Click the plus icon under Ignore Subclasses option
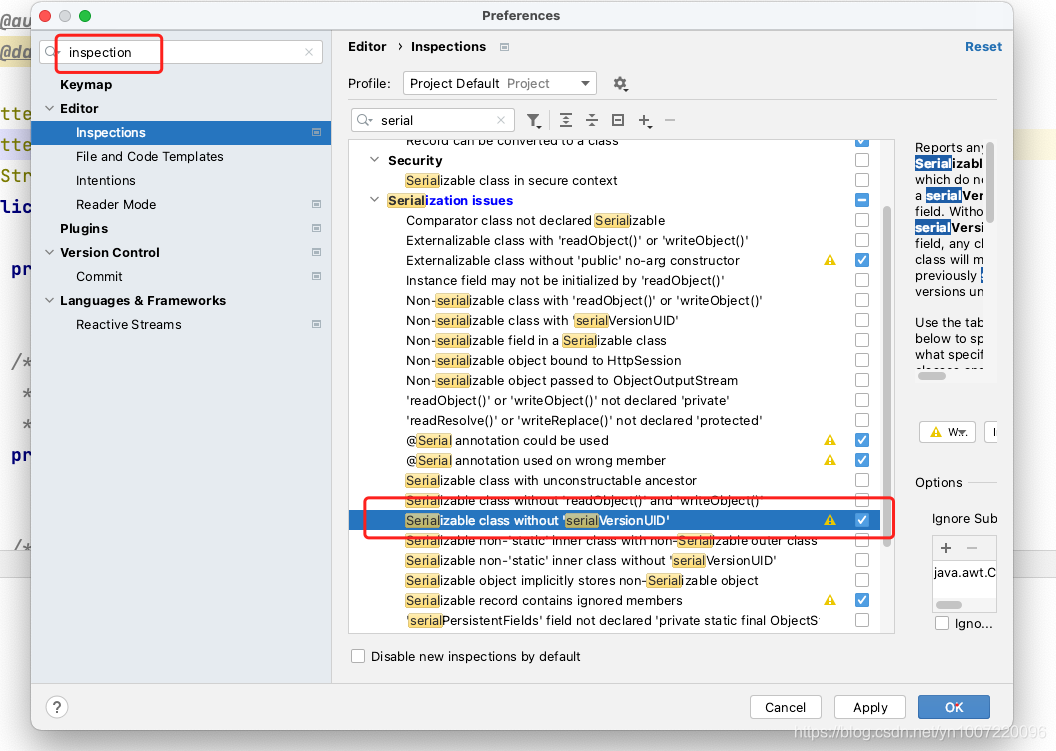The image size is (1056, 751). pyautogui.click(x=946, y=548)
